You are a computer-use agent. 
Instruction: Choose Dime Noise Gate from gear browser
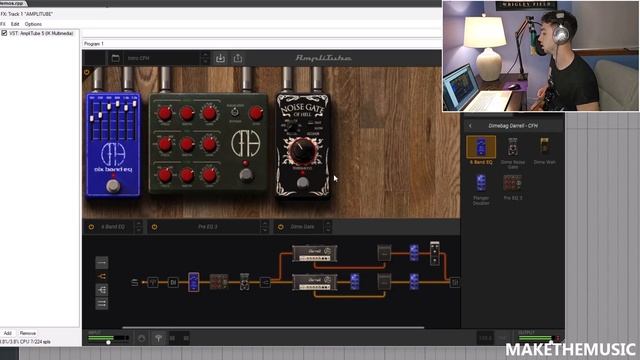(513, 152)
